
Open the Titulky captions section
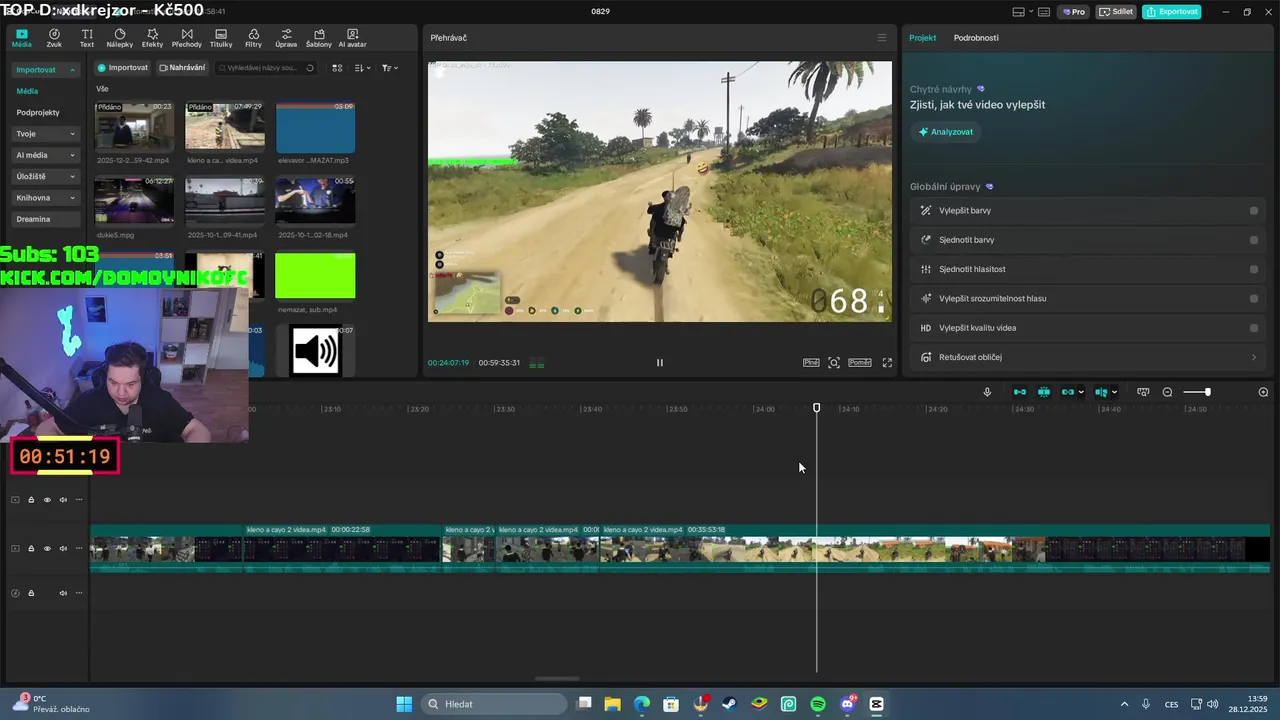221,38
